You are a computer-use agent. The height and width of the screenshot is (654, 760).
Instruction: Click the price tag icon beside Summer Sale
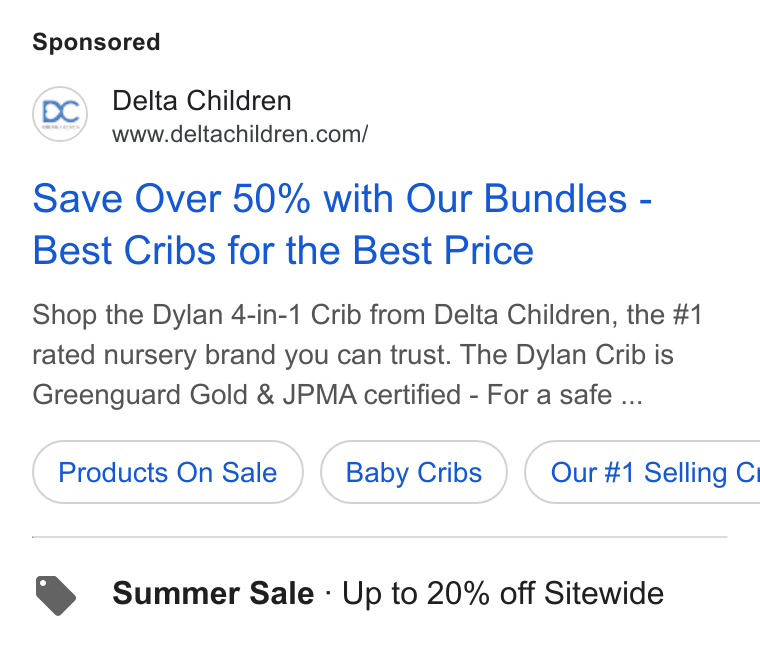pos(56,595)
